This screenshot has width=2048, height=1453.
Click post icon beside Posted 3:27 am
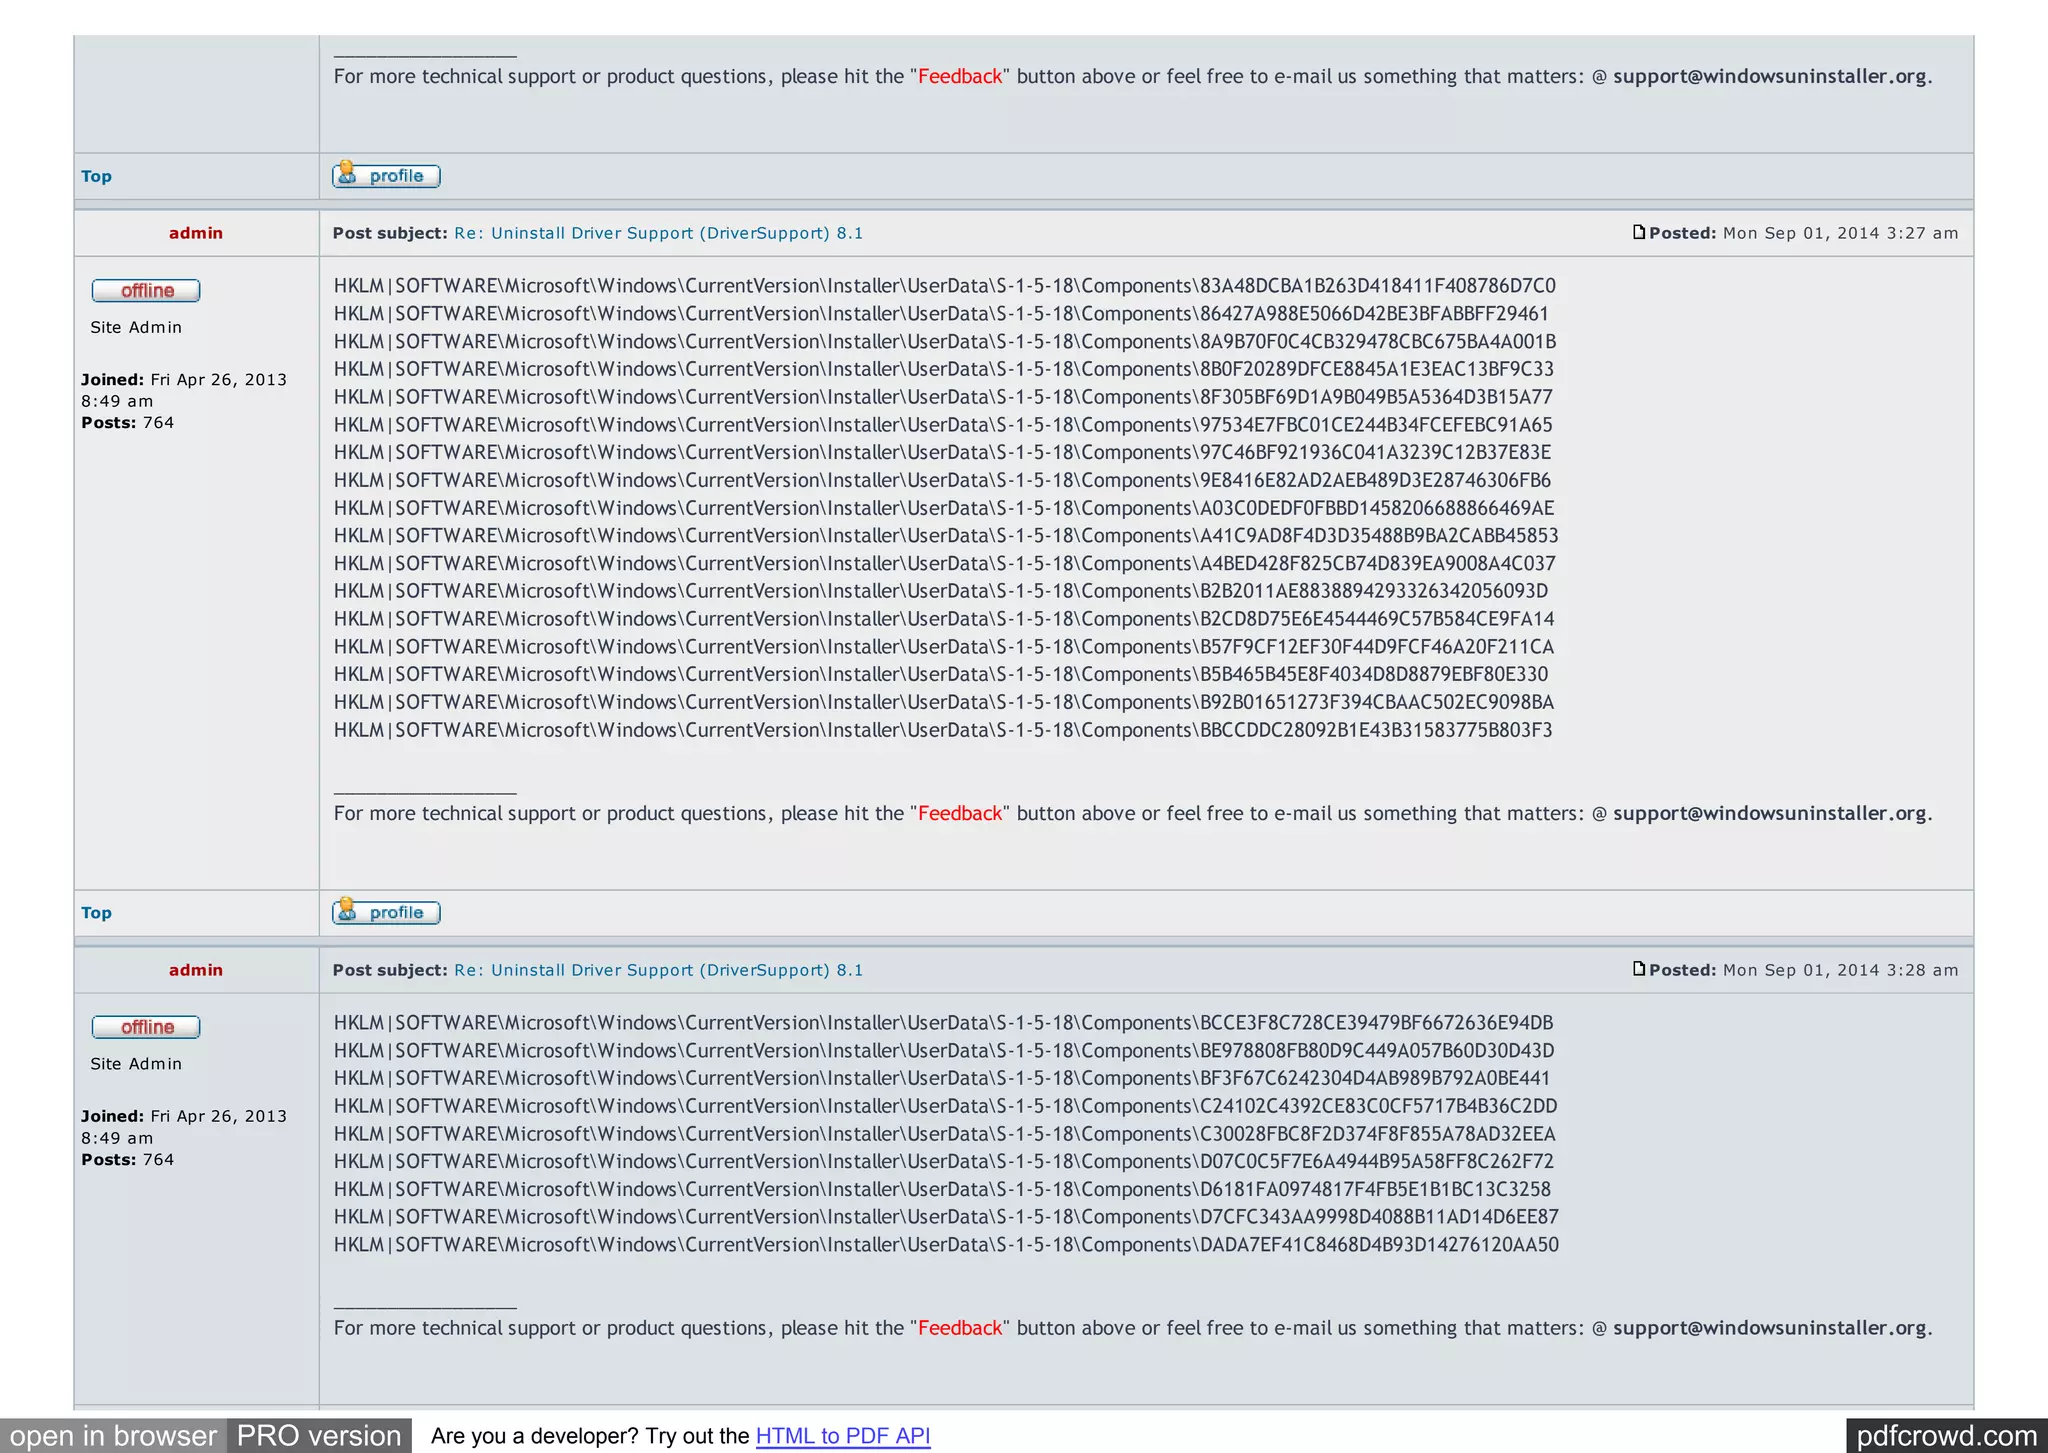tap(1638, 232)
